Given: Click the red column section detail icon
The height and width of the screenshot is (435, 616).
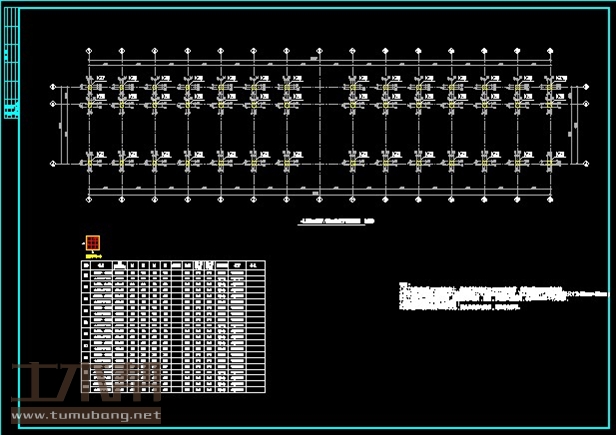Looking at the screenshot, I should (92, 243).
